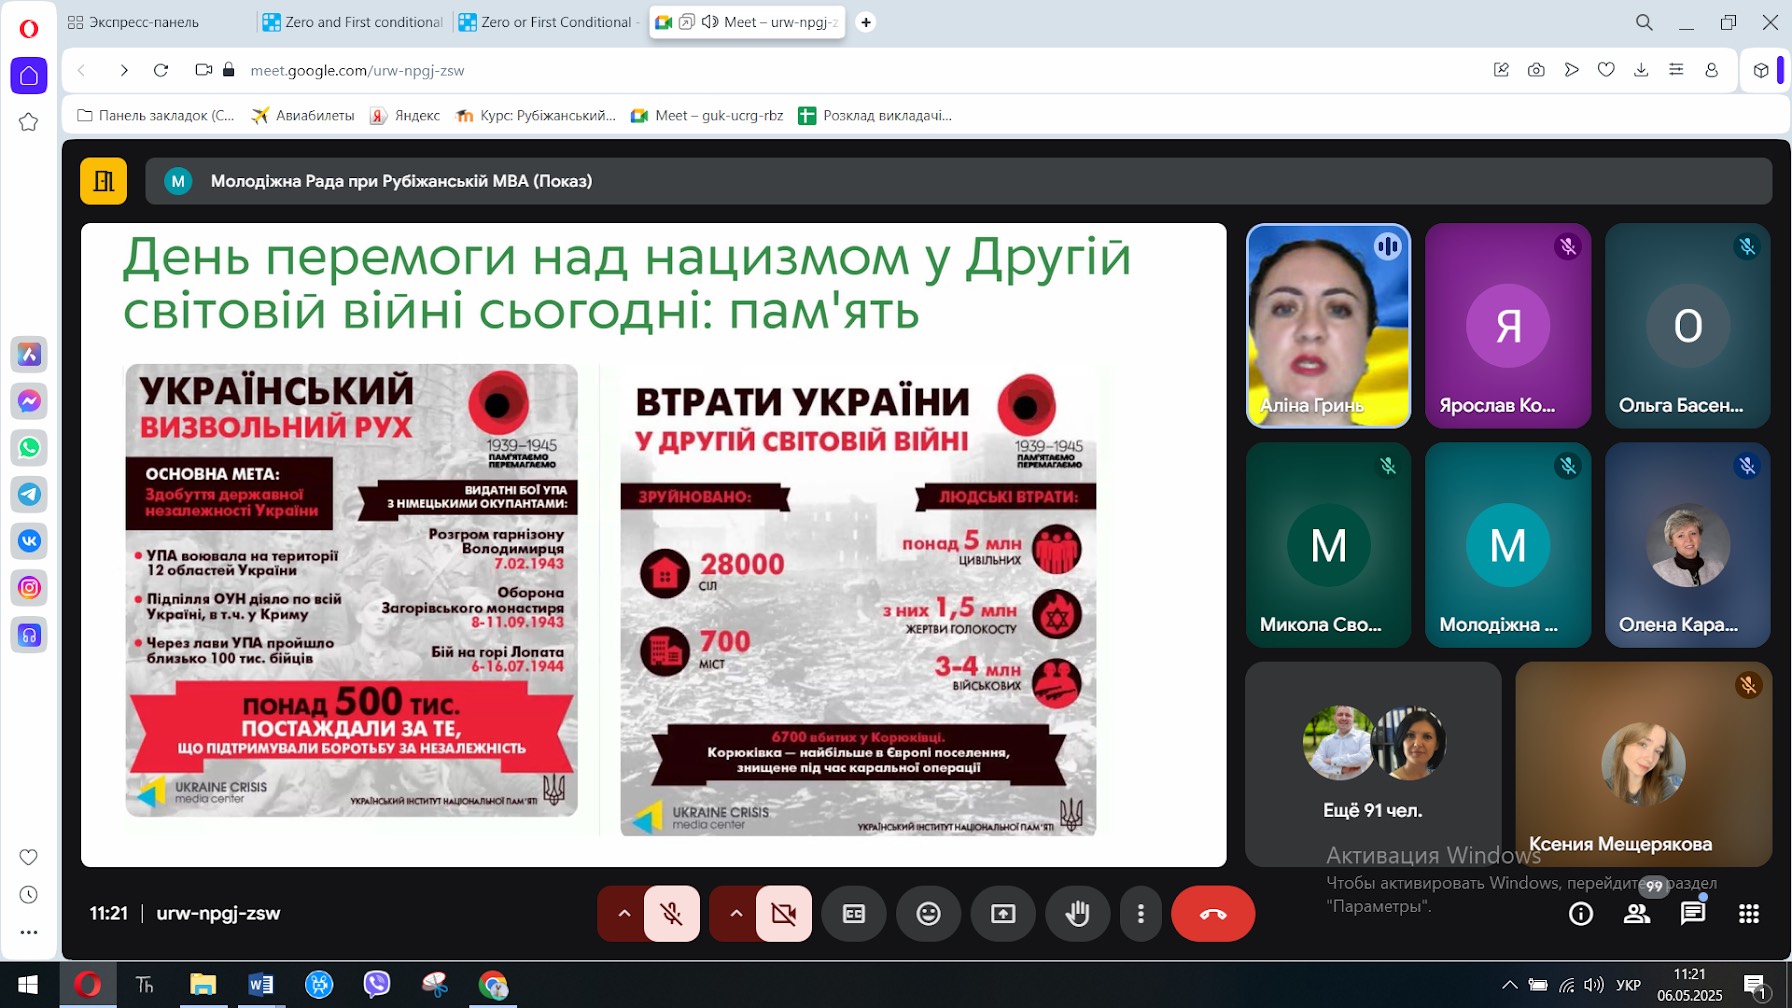The width and height of the screenshot is (1792, 1008).
Task: Switch to Zero and First conditional tab
Action: pyautogui.click(x=353, y=22)
